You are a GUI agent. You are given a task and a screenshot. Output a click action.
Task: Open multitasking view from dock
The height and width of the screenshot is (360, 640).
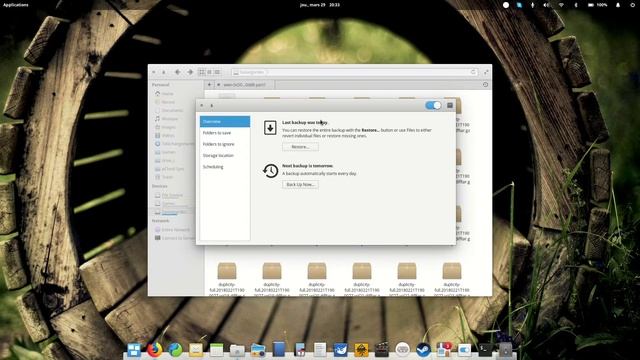[134, 350]
